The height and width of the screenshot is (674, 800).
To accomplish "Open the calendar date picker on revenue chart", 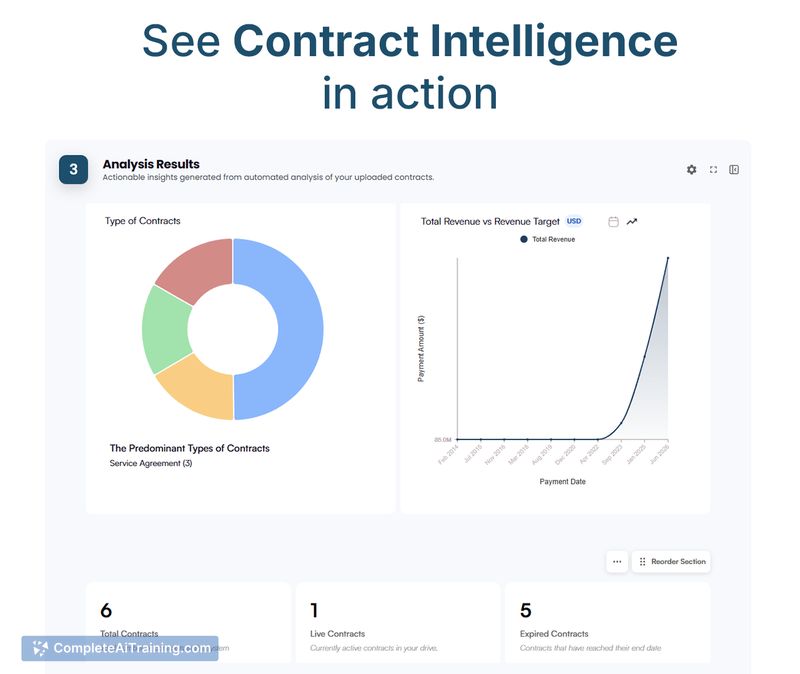I will pyautogui.click(x=613, y=222).
